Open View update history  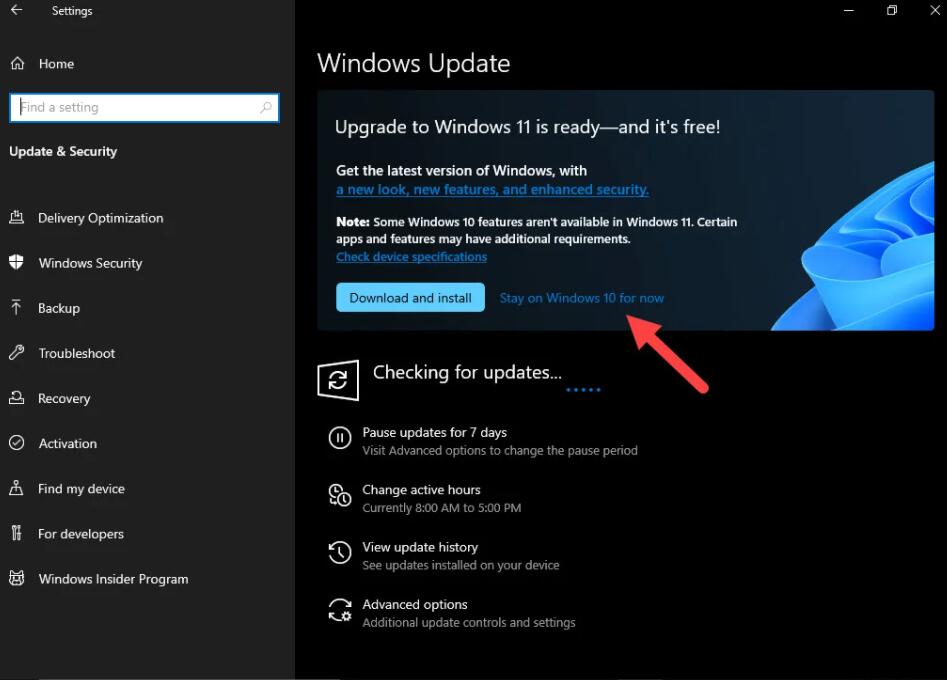(420, 547)
